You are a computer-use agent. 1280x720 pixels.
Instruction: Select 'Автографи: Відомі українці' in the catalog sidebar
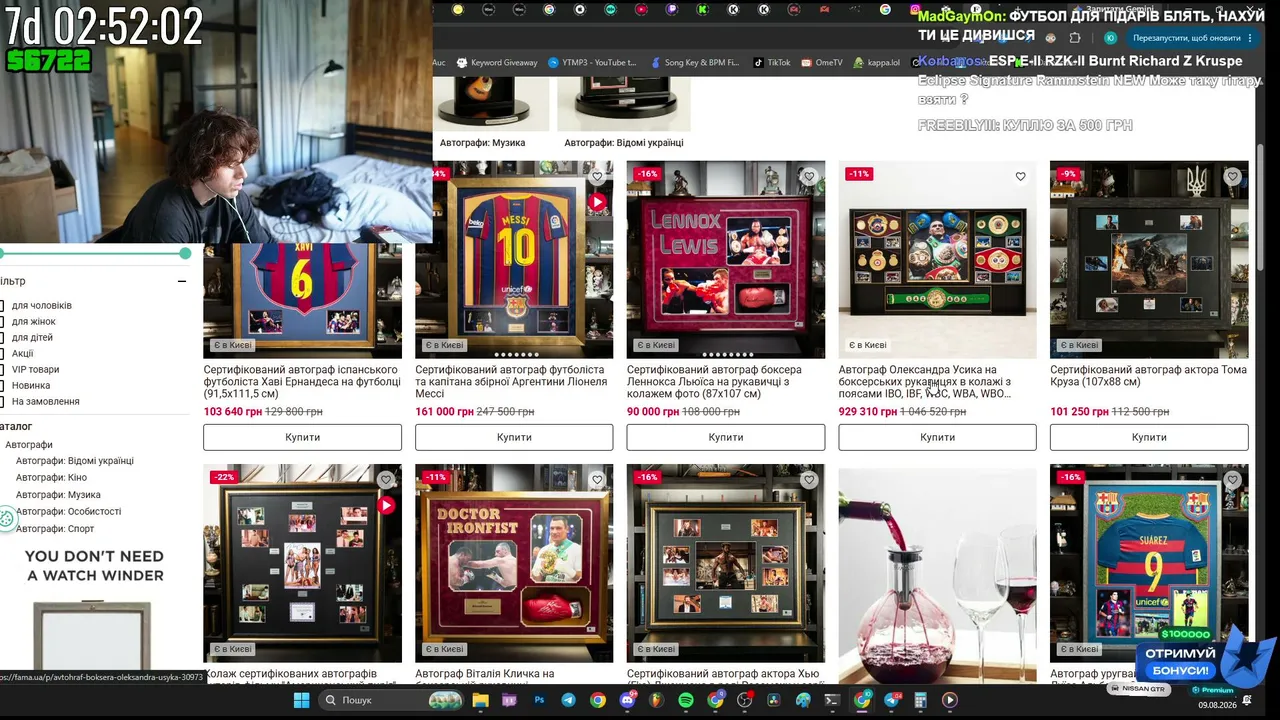(75, 461)
